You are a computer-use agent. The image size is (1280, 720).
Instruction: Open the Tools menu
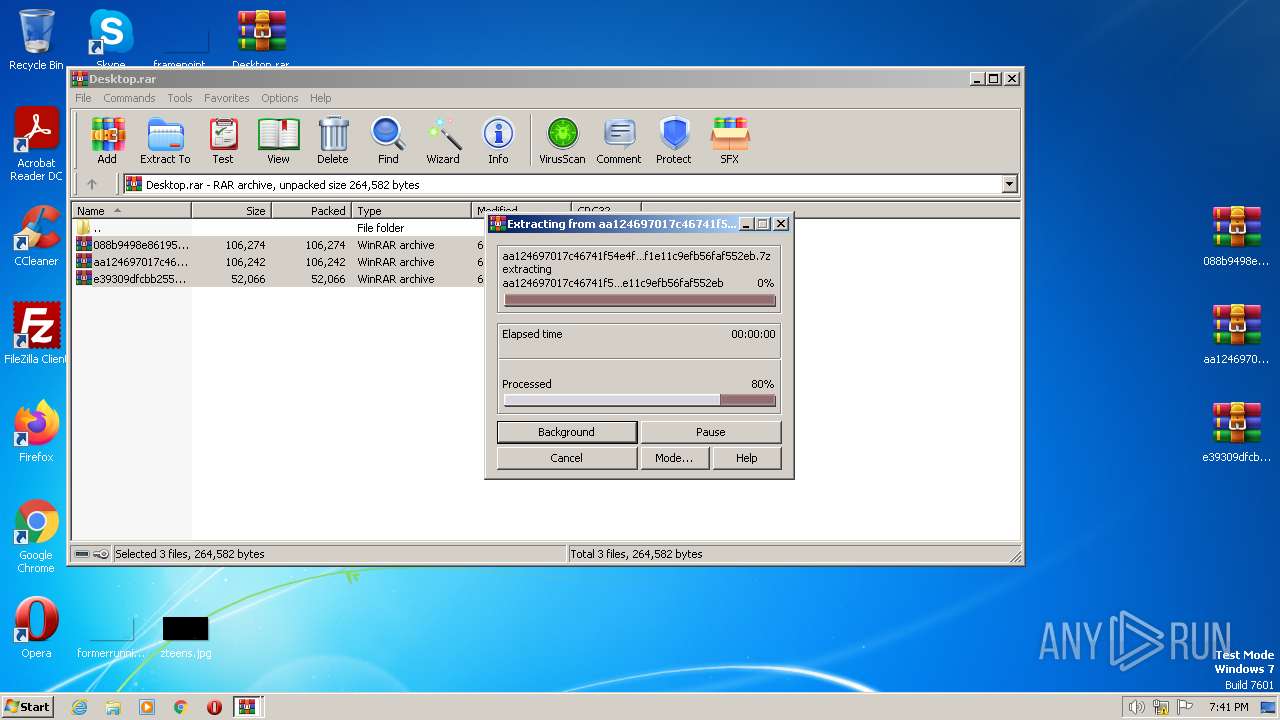[x=180, y=98]
